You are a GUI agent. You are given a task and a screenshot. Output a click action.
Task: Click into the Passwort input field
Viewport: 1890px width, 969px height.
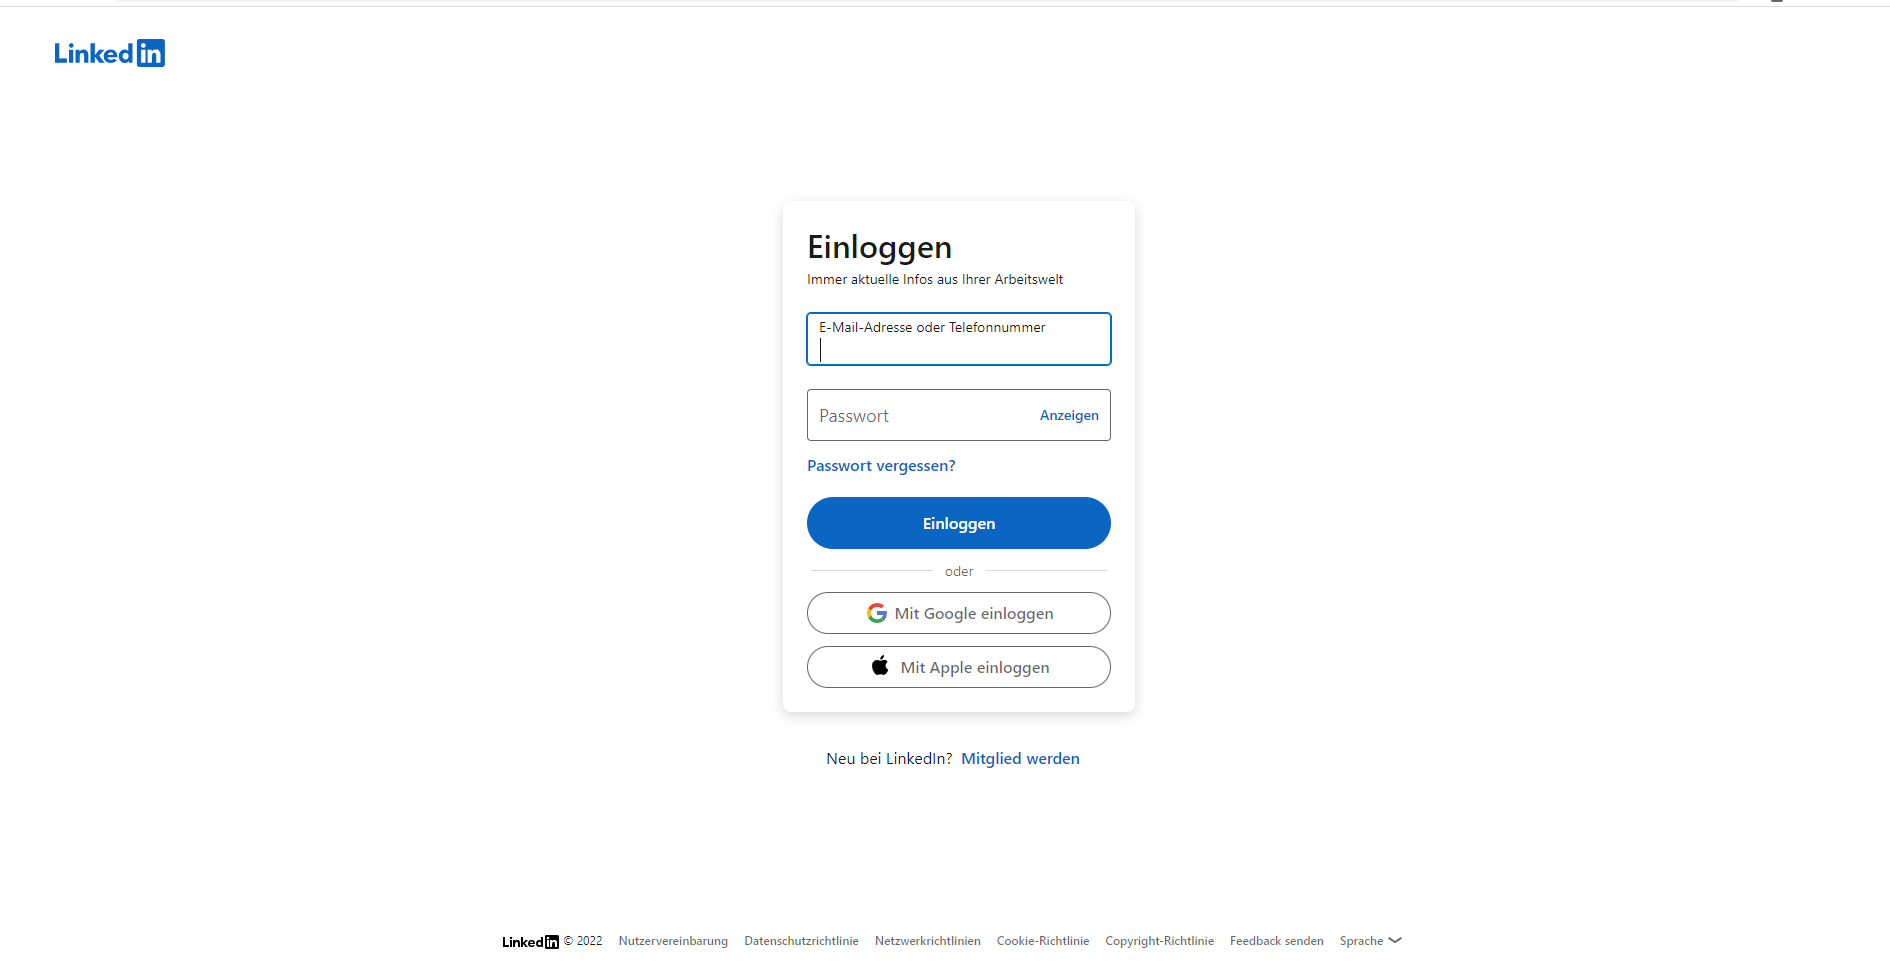920,416
